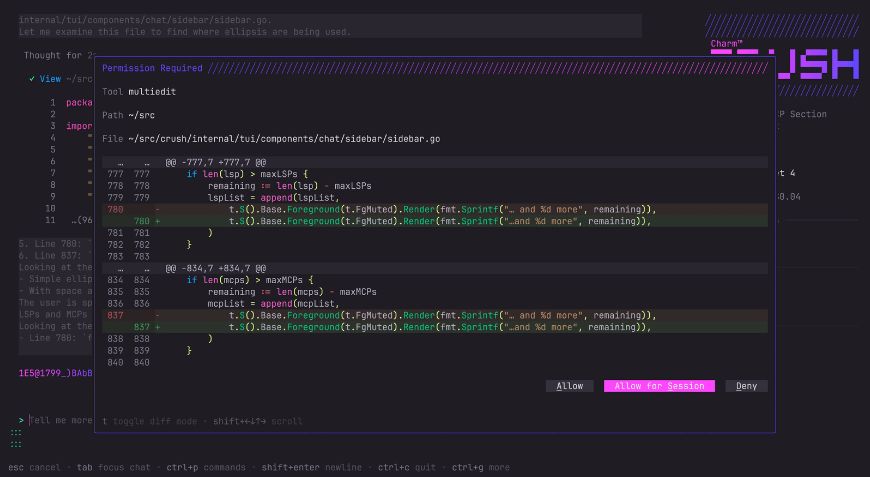Screen dimensions: 870x477
Task: Click the 'Section' label in the right sidebar
Action: tap(808, 114)
